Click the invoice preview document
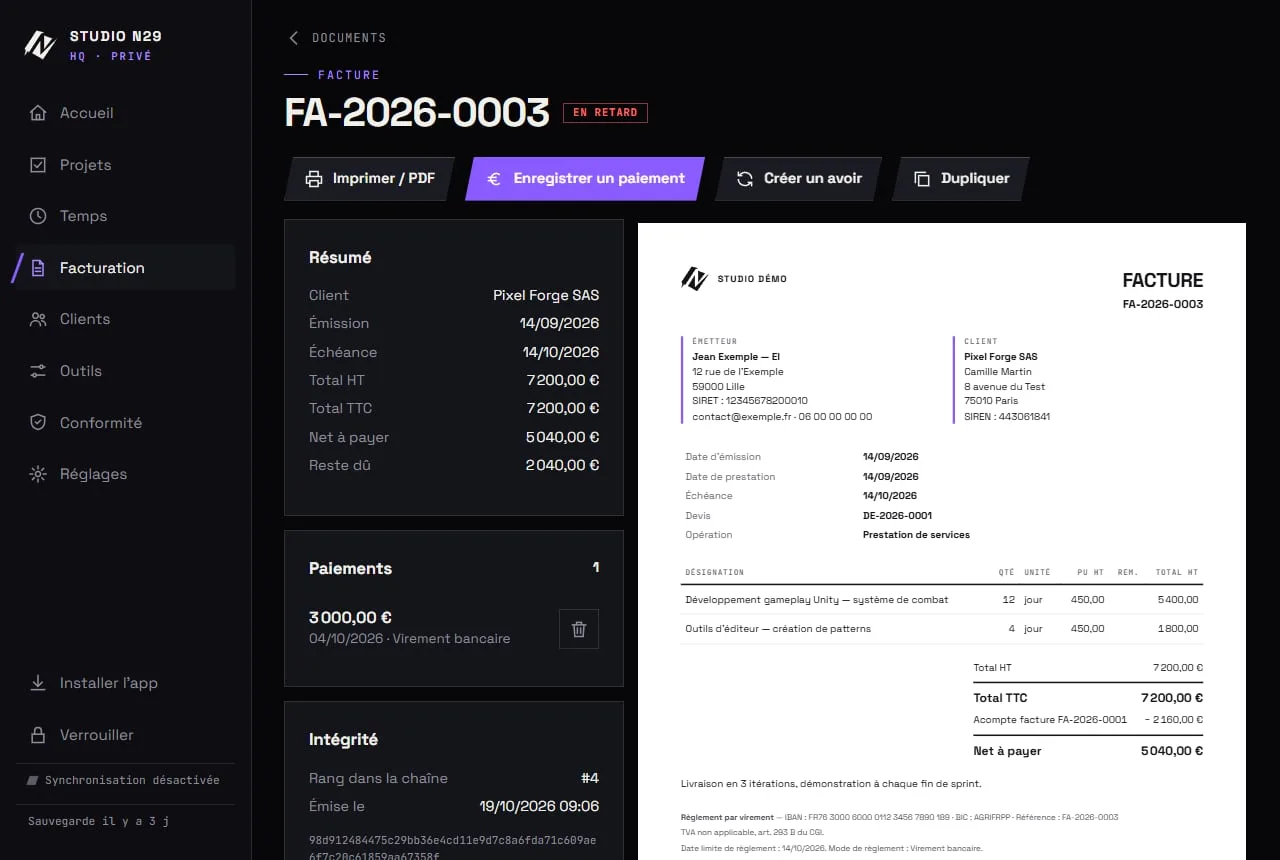The image size is (1280, 860). click(x=942, y=541)
